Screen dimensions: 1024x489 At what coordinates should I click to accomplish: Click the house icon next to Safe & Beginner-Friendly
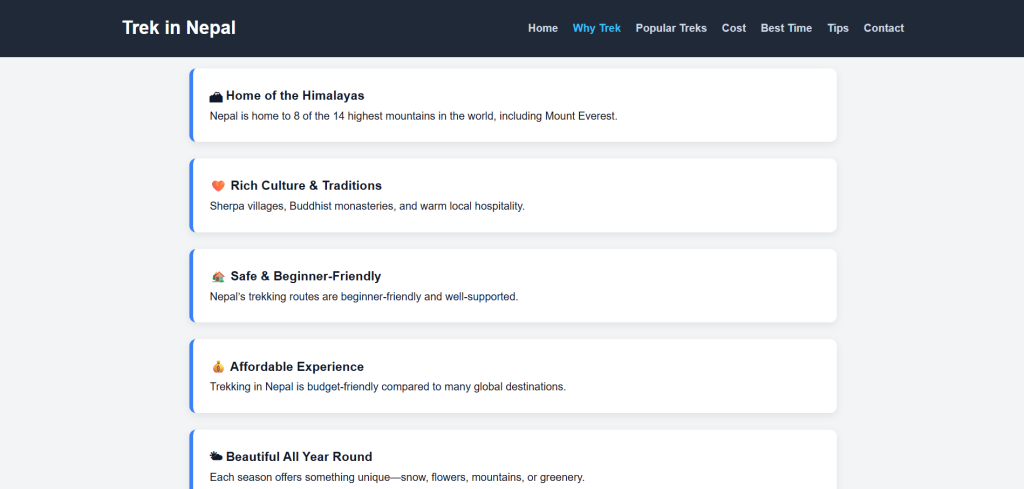pos(218,277)
